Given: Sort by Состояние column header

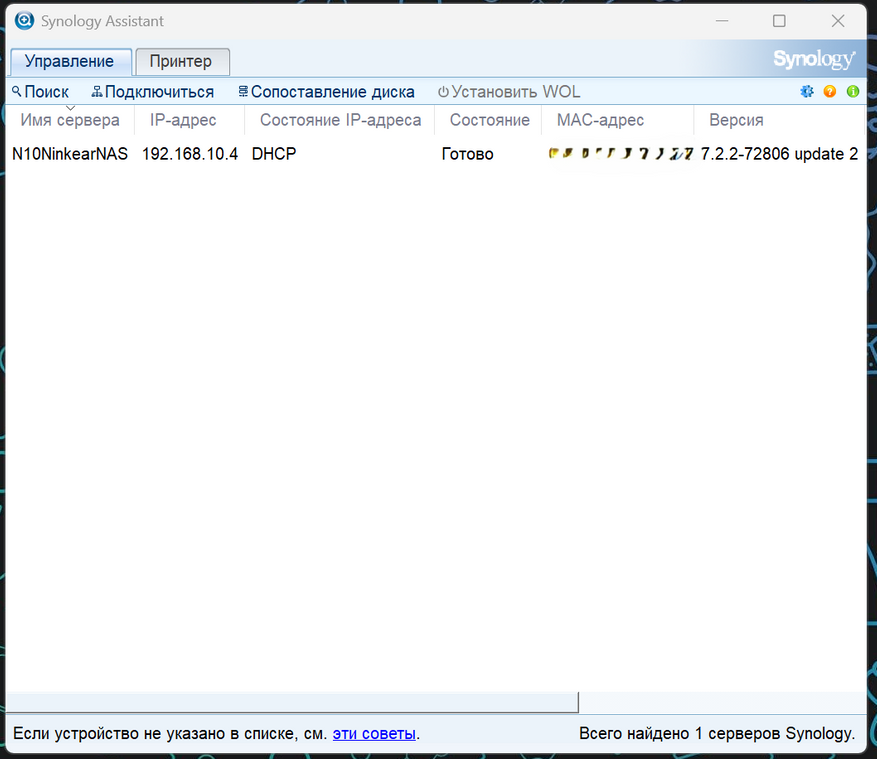Looking at the screenshot, I should (488, 120).
